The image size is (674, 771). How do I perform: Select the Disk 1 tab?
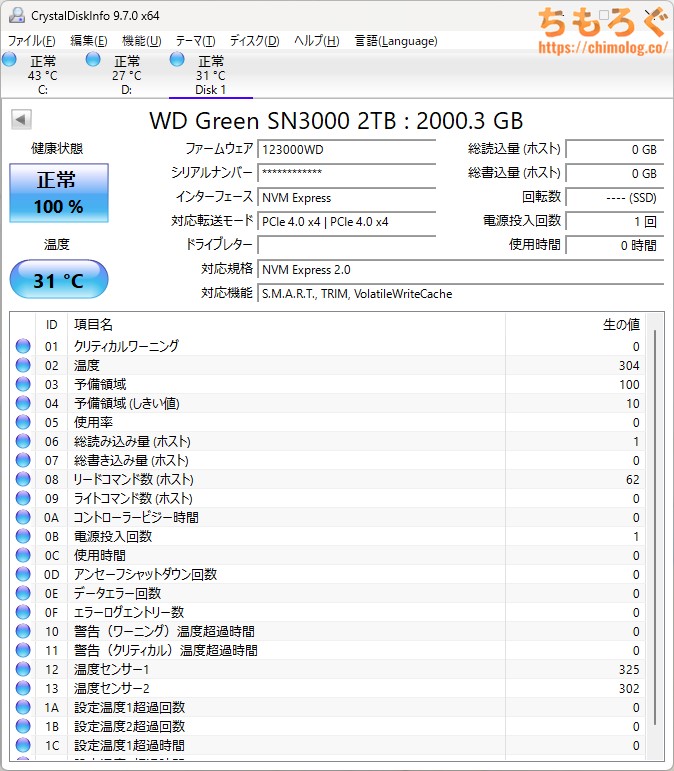(210, 75)
